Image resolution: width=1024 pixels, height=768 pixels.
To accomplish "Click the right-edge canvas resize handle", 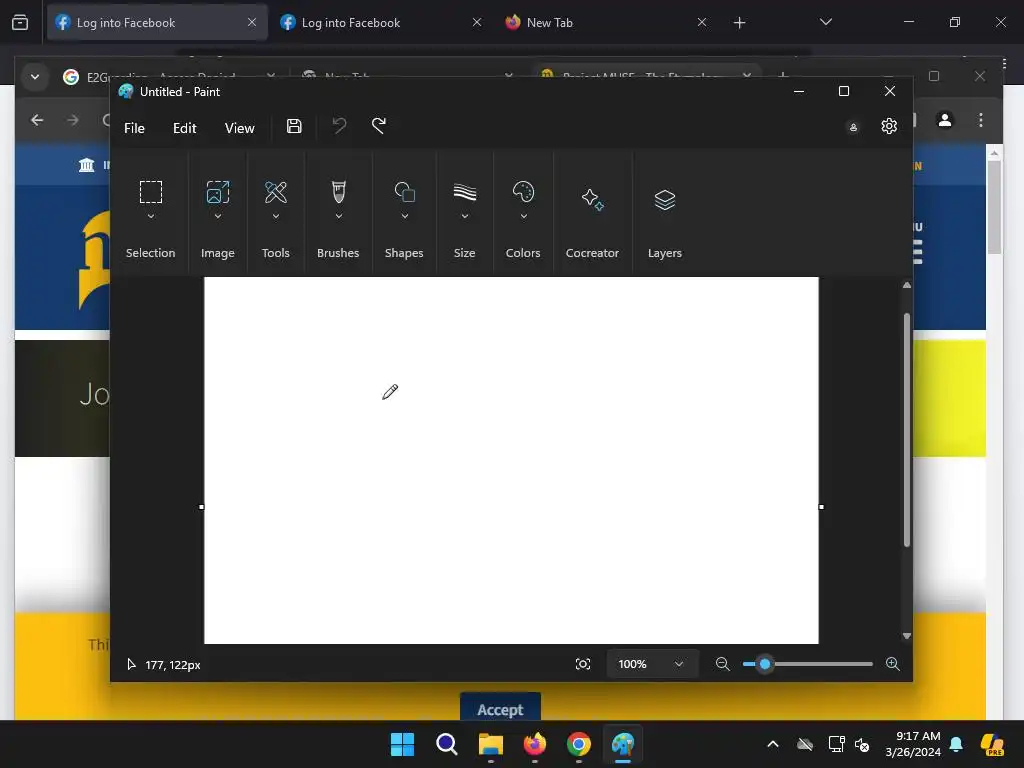I will click(x=822, y=507).
